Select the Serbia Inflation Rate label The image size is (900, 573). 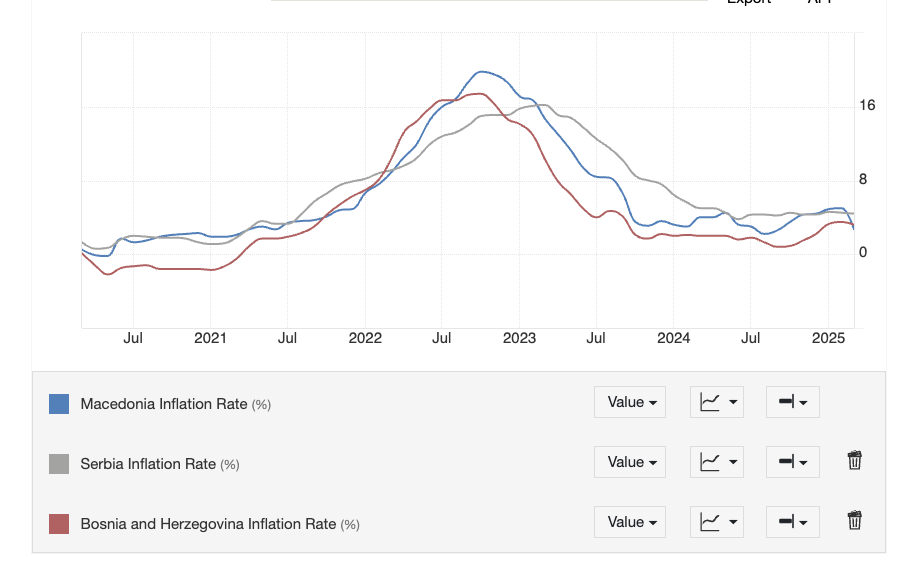coord(148,464)
